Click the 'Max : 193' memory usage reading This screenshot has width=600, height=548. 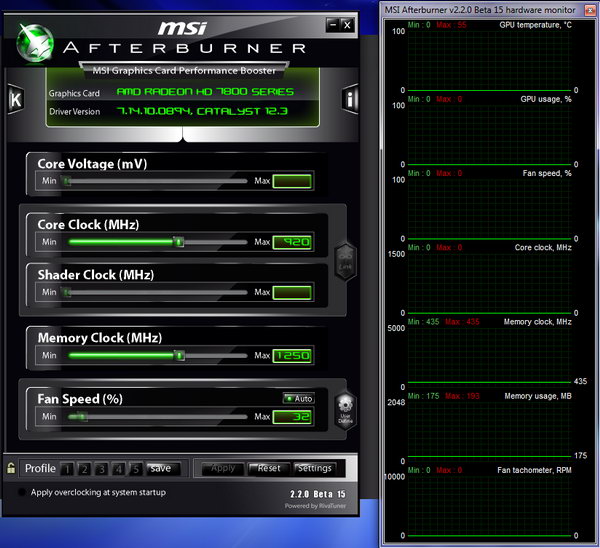click(462, 396)
